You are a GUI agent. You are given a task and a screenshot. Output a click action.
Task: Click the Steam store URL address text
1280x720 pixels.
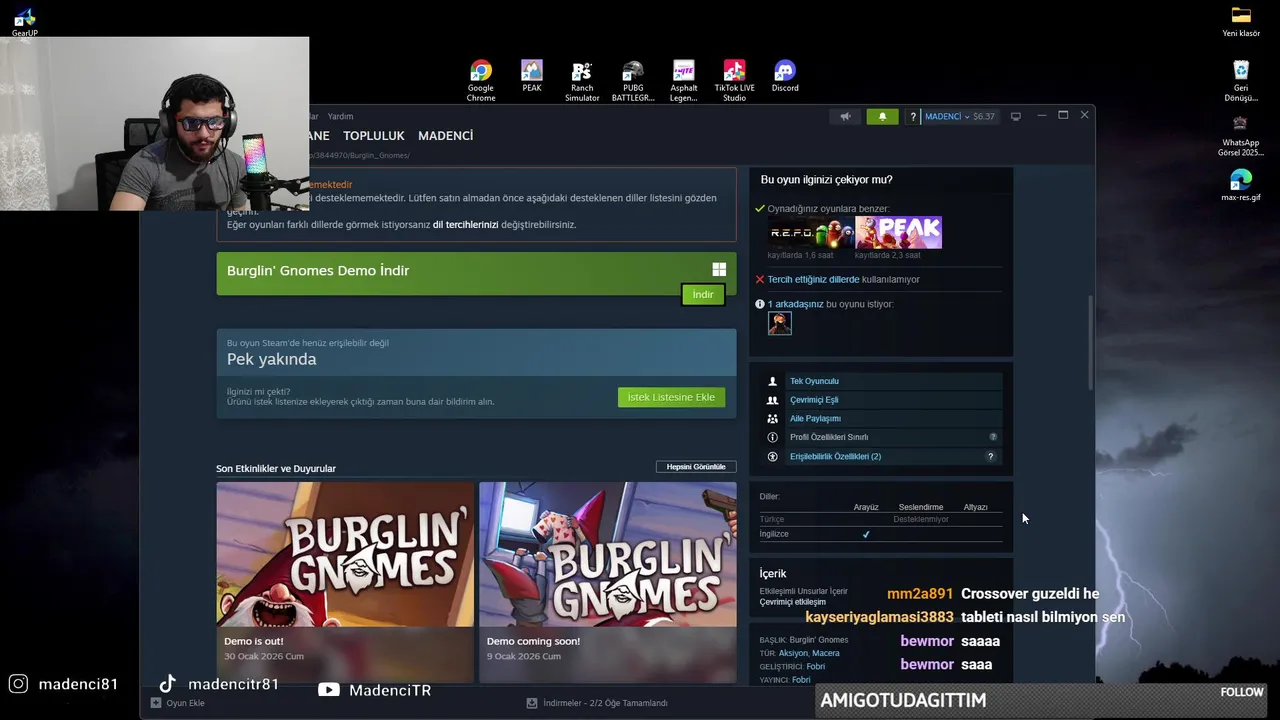358,155
